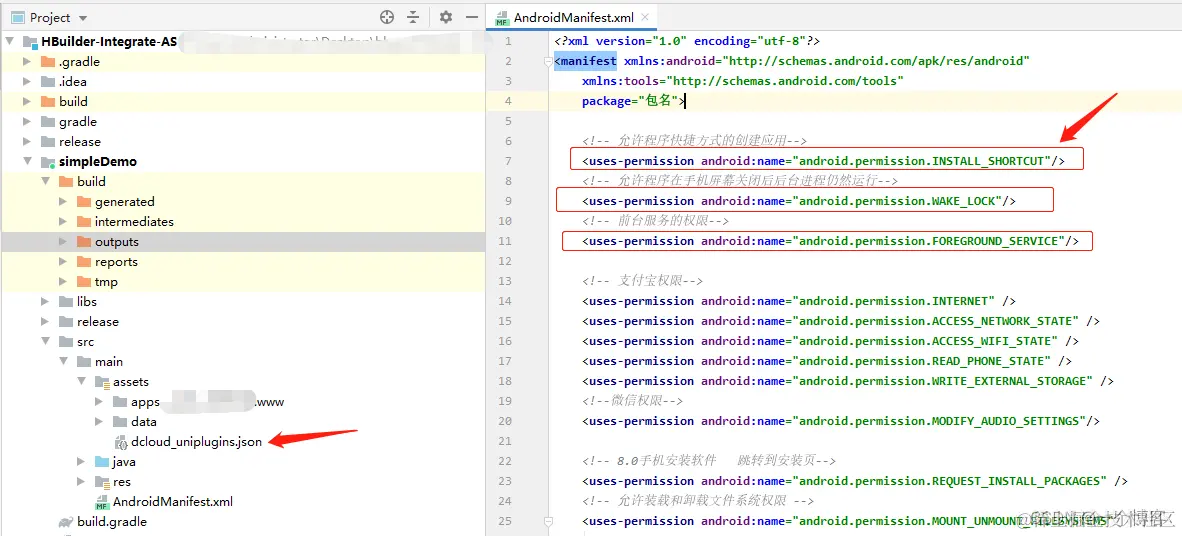Click the dcloud_uniplugins.json file icon
The width and height of the screenshot is (1182, 536).
coord(120,442)
